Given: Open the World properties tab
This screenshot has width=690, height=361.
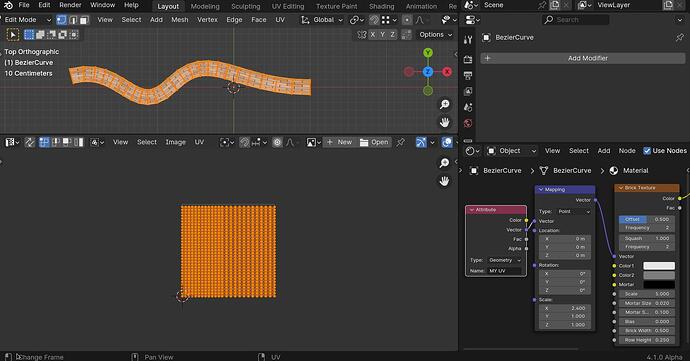Looking at the screenshot, I should pos(468,123).
